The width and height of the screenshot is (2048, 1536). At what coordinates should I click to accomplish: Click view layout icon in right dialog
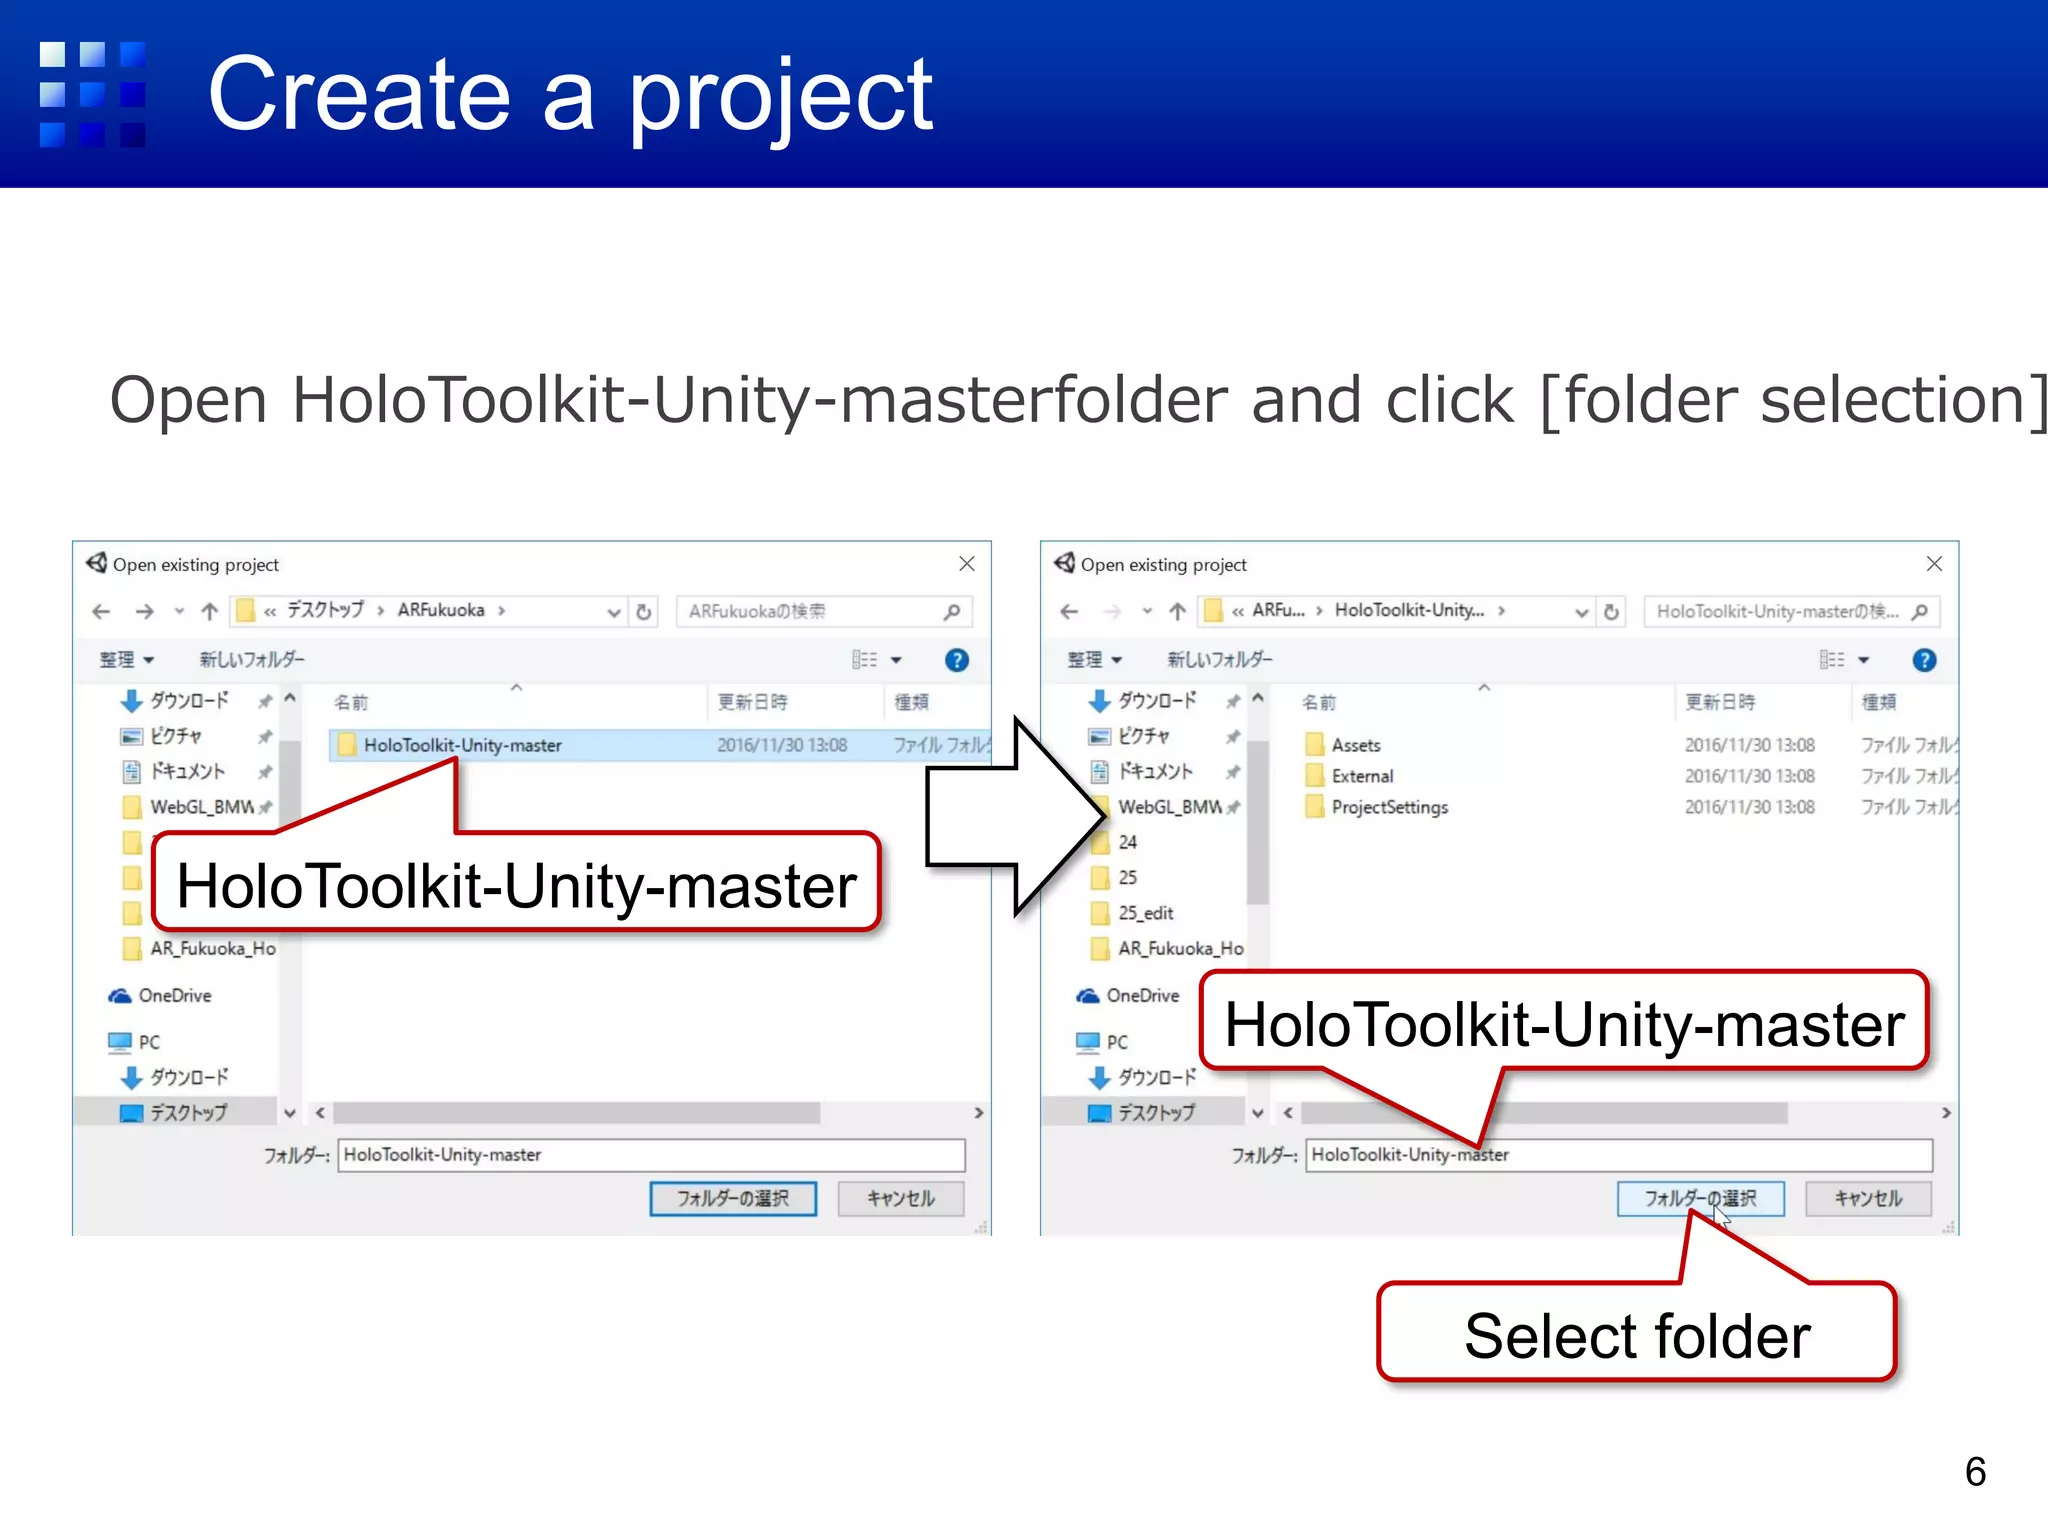1832,660
